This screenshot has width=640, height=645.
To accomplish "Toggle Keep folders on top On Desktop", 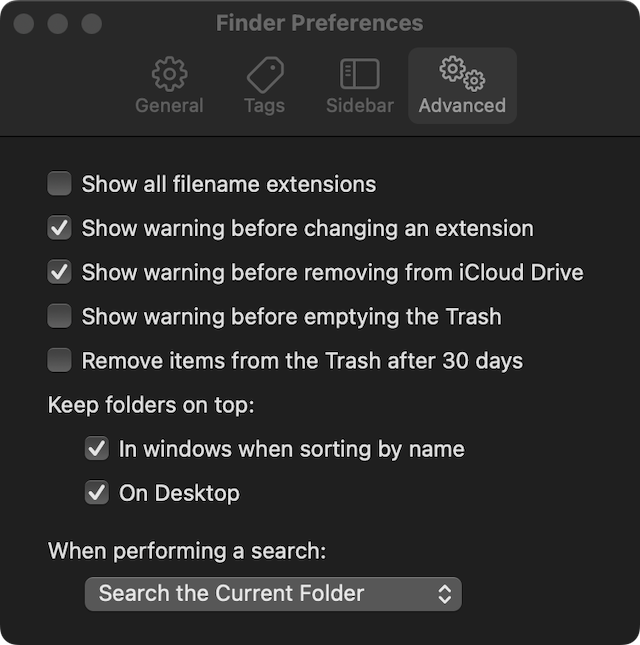I will click(97, 493).
